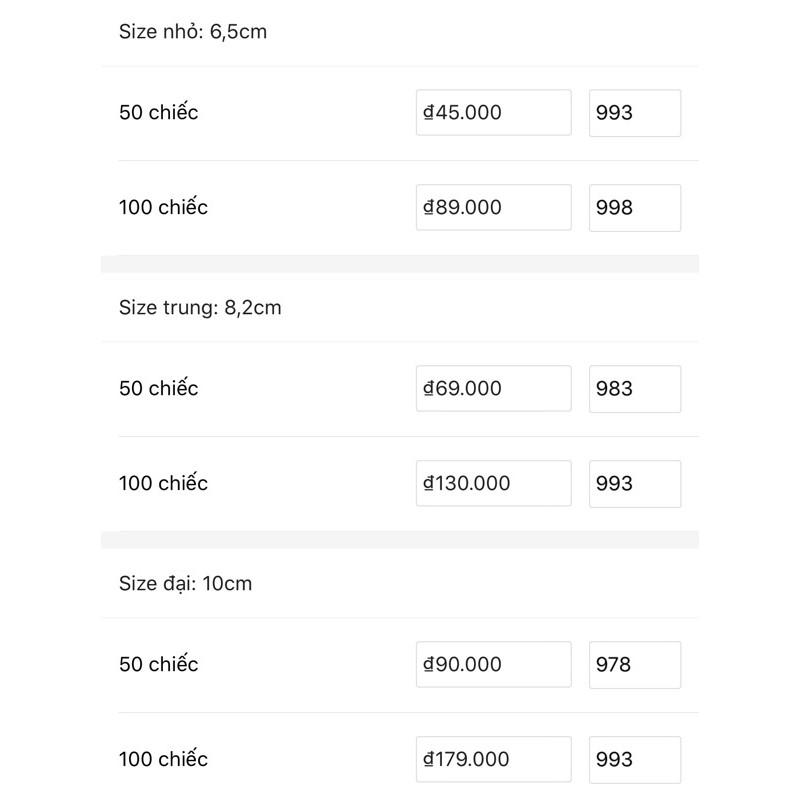This screenshot has width=800, height=800.
Task: Click "50 chiếc" label under Size nhỏ
Action: coord(159,113)
